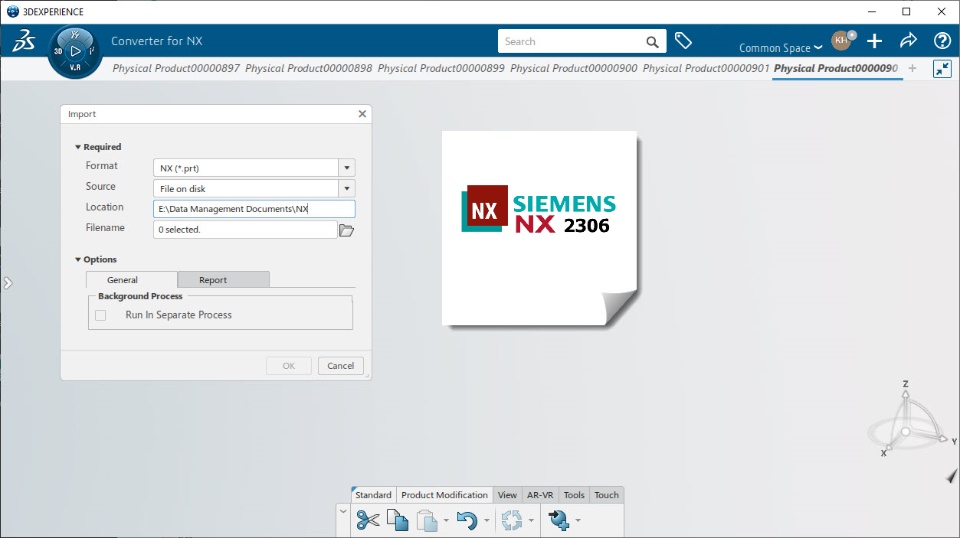The image size is (960, 538).
Task: Click the Siemens NX 2306 thumbnail
Action: (540, 229)
